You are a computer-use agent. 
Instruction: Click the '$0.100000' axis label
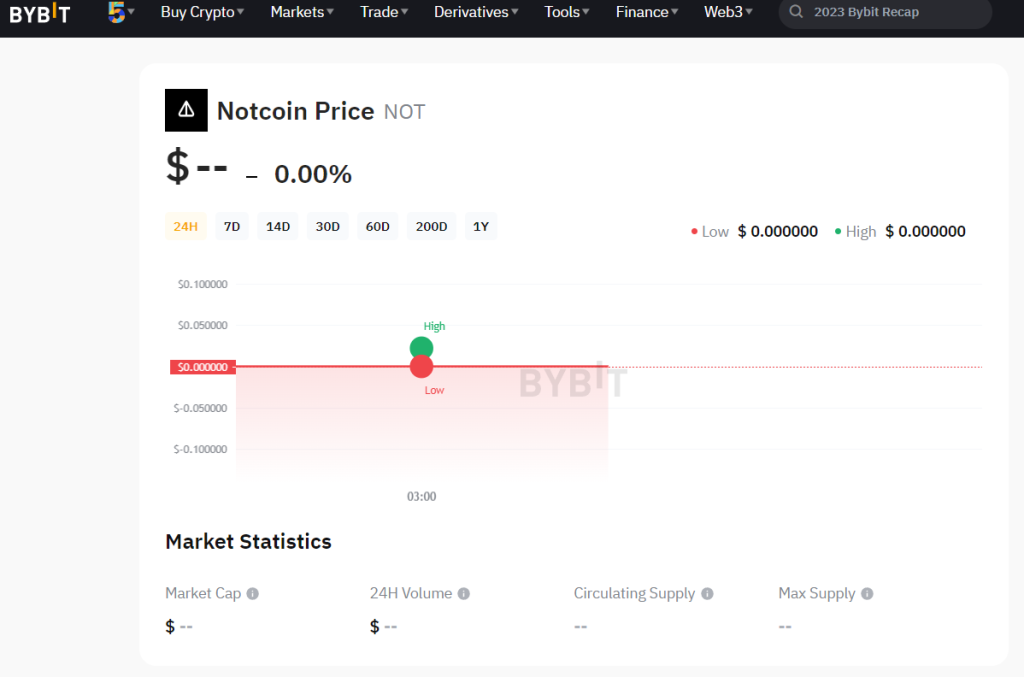coord(202,284)
